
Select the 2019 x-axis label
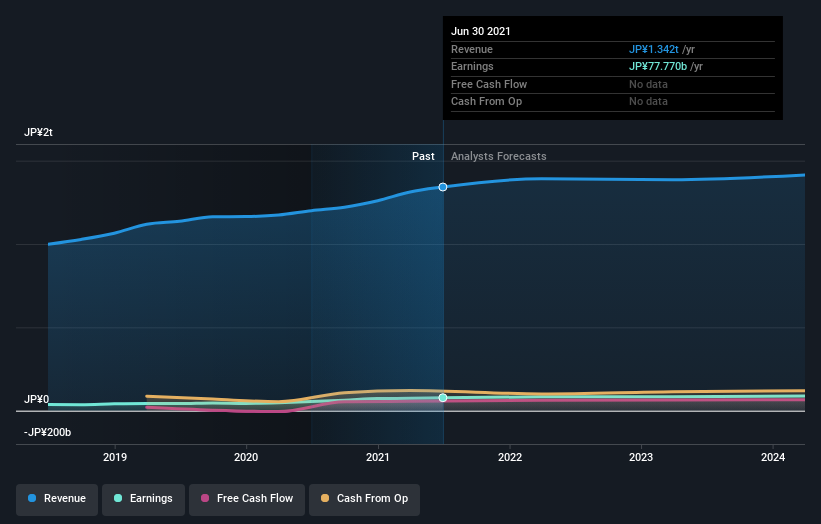(115, 458)
